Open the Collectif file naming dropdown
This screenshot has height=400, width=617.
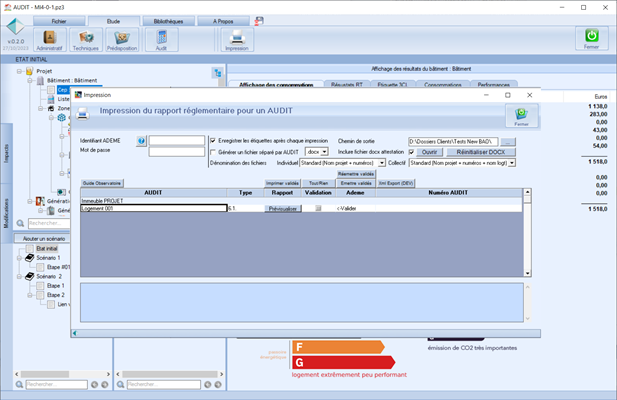[512, 163]
